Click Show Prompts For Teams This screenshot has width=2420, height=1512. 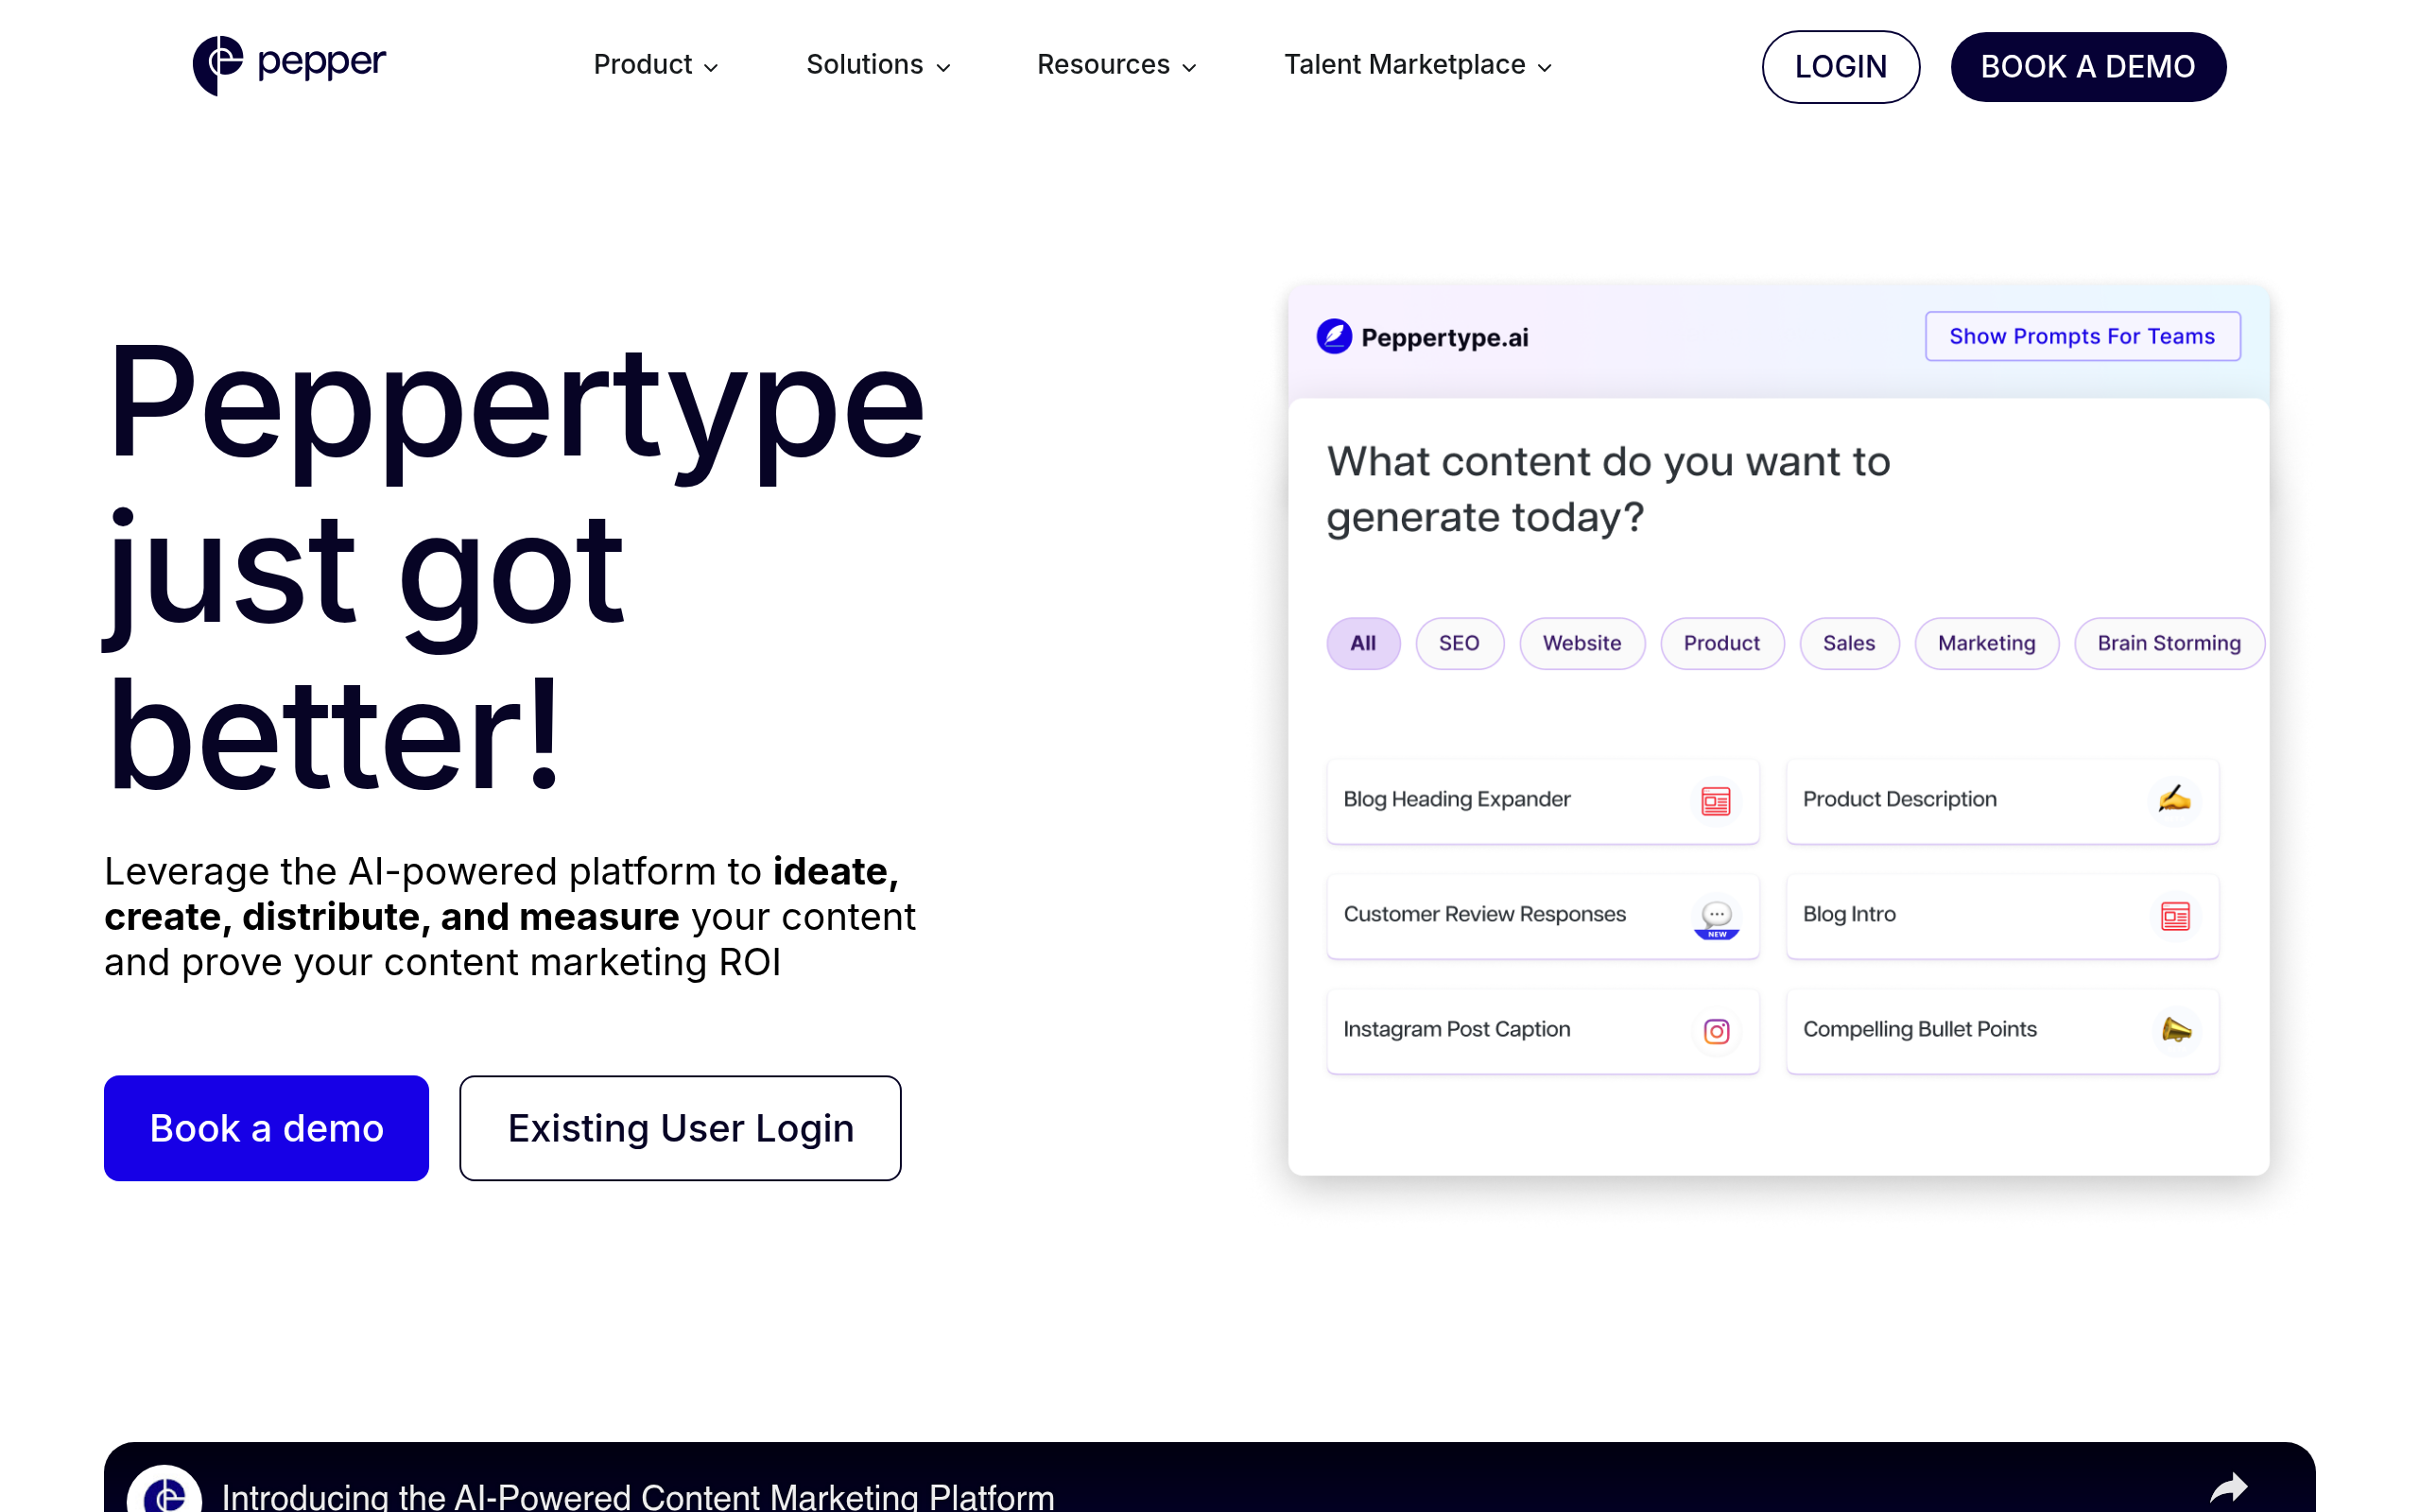click(x=2082, y=336)
